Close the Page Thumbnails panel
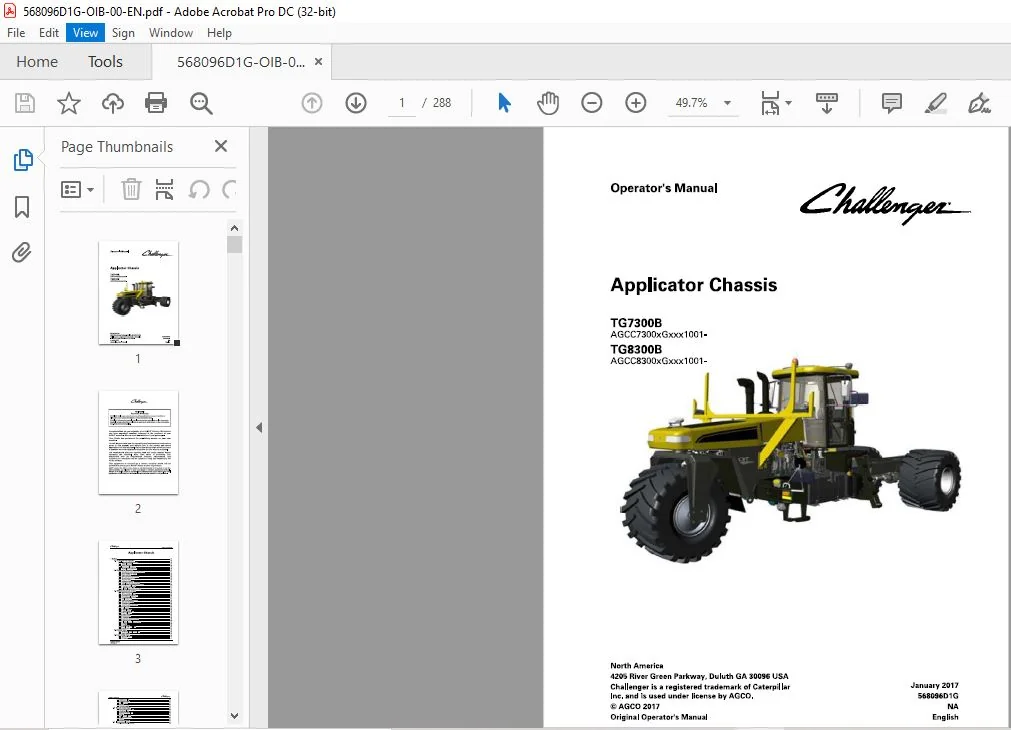The width and height of the screenshot is (1011, 730). click(221, 146)
